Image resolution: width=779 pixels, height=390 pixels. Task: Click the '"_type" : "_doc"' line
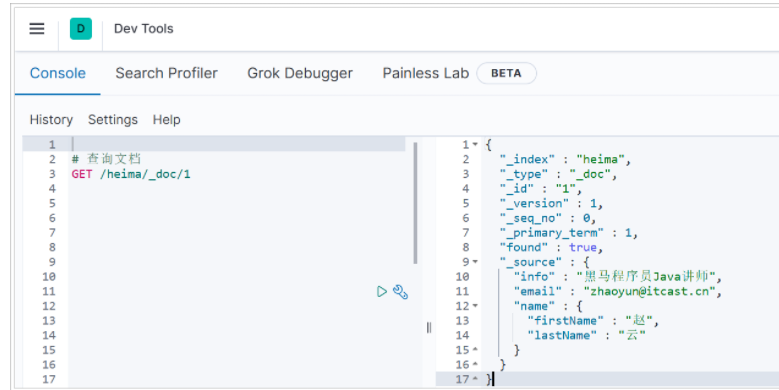tap(558, 174)
